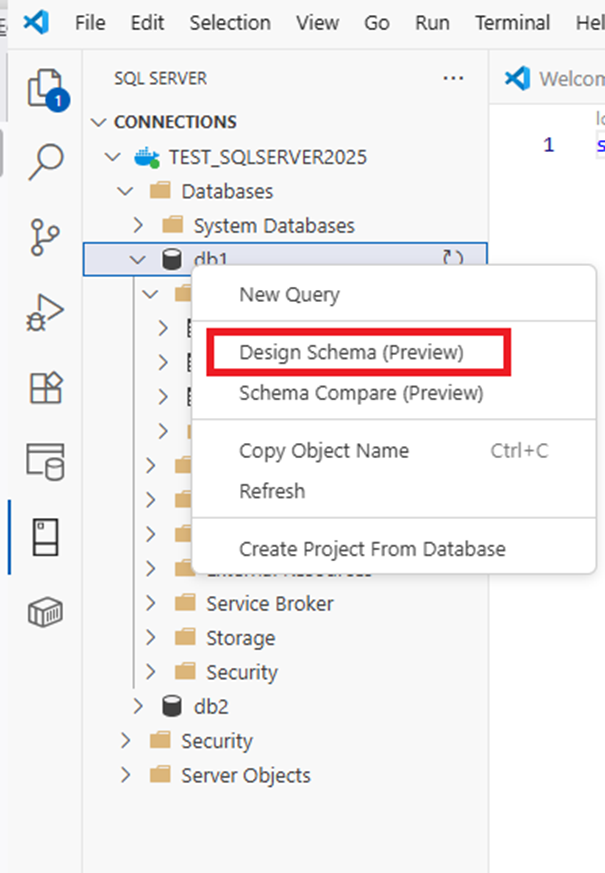605x873 pixels.
Task: Click the Storage folder icon
Action: 185,637
